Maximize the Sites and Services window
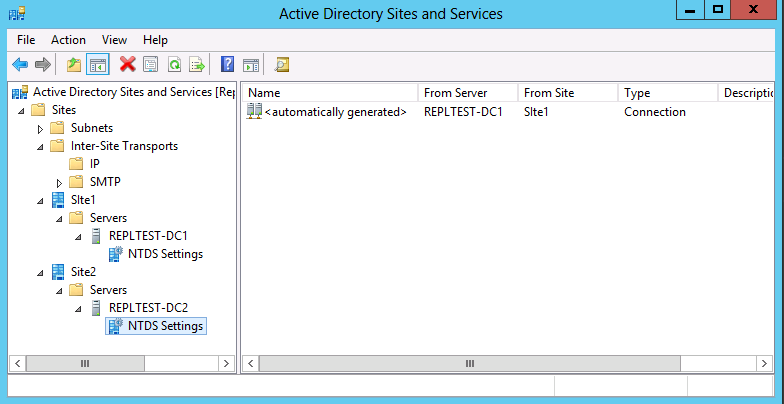784x404 pixels. click(718, 10)
